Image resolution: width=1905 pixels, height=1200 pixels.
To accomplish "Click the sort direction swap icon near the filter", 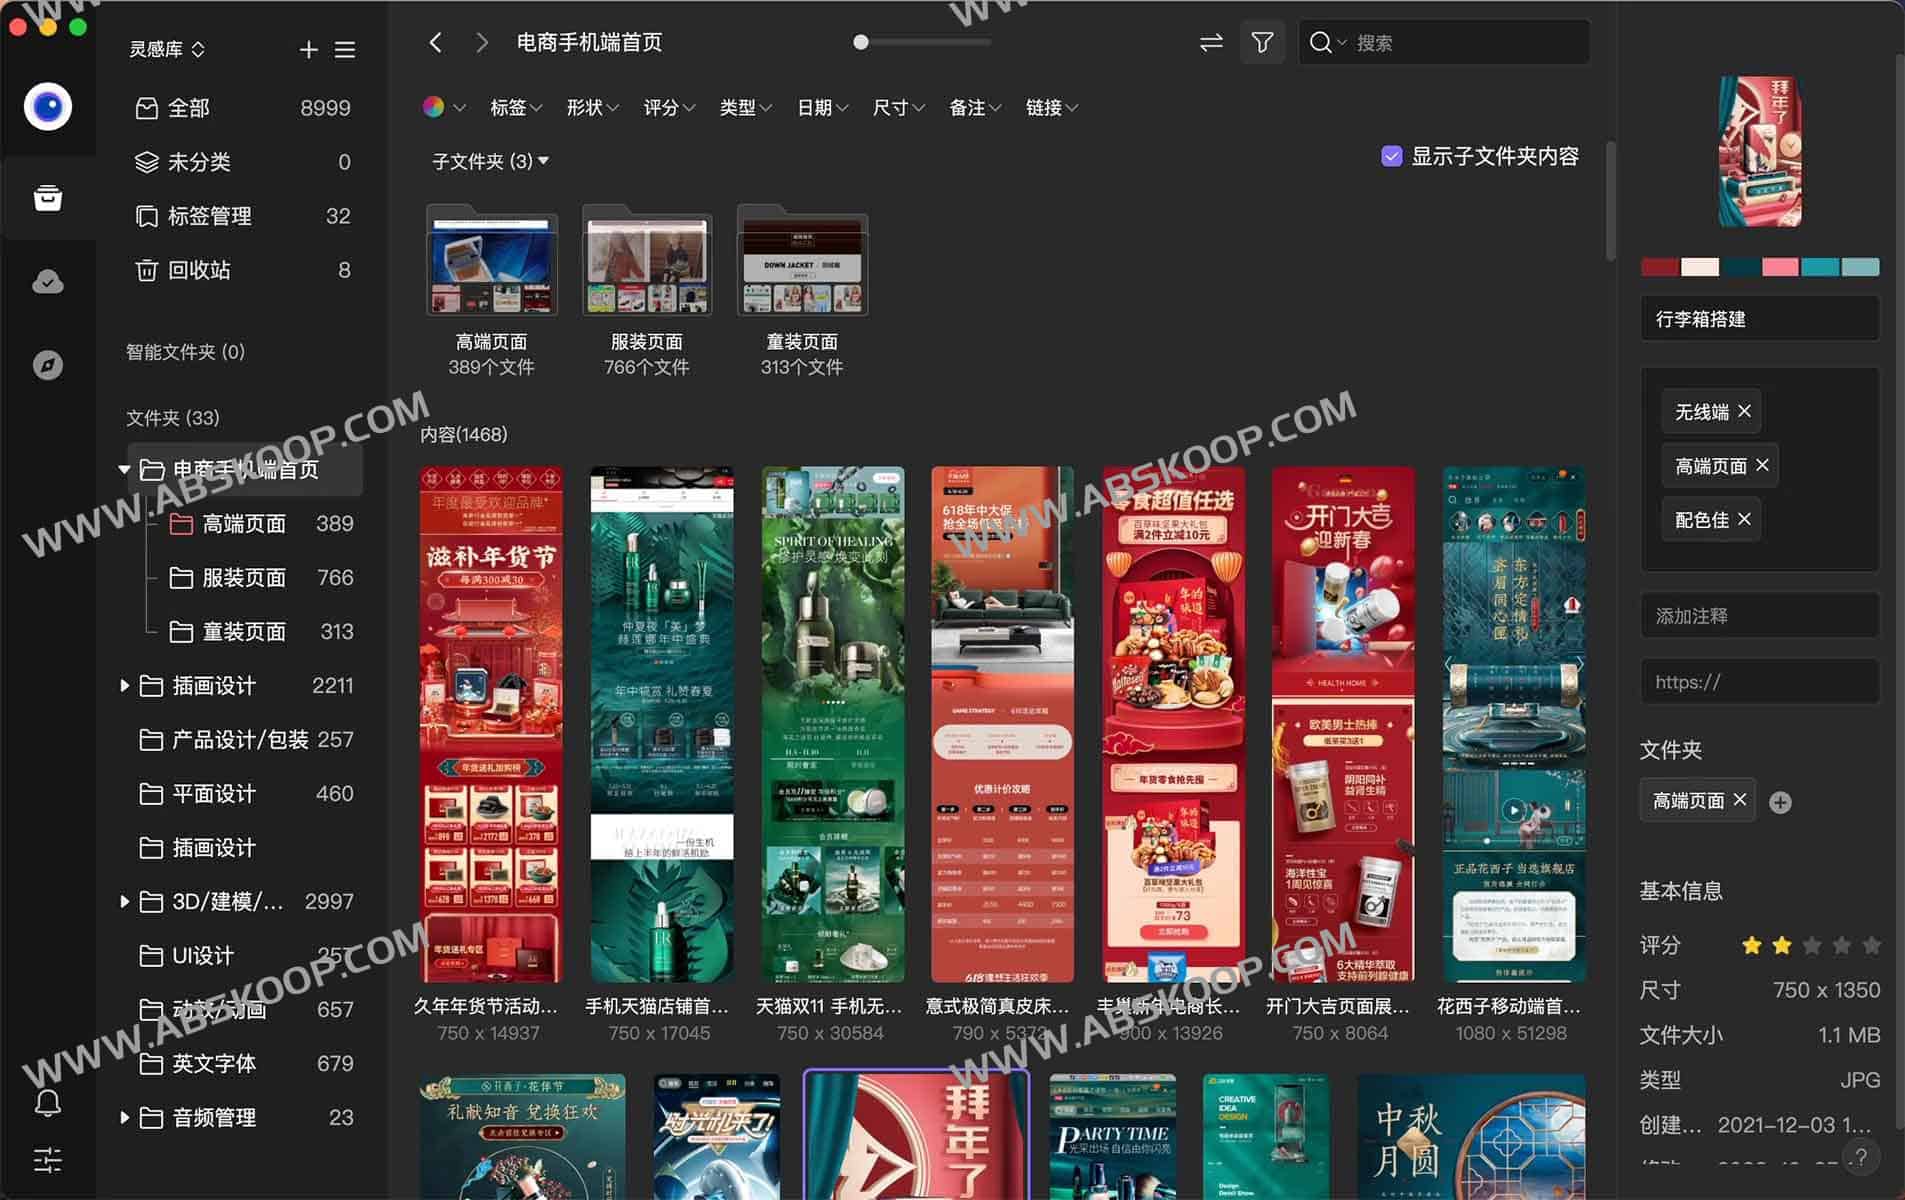I will tap(1211, 42).
